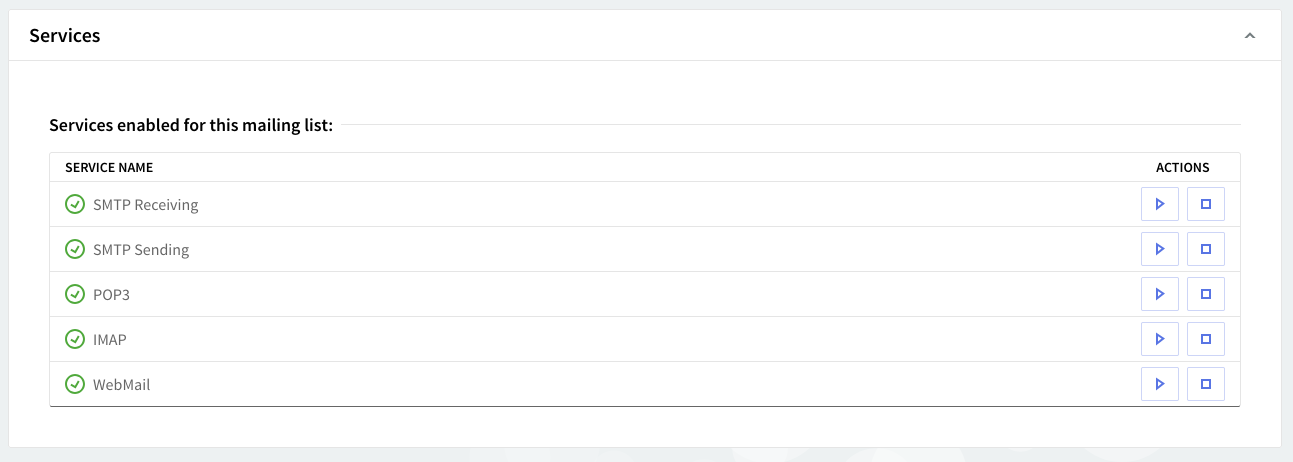Start the WebMail service

click(x=1159, y=384)
